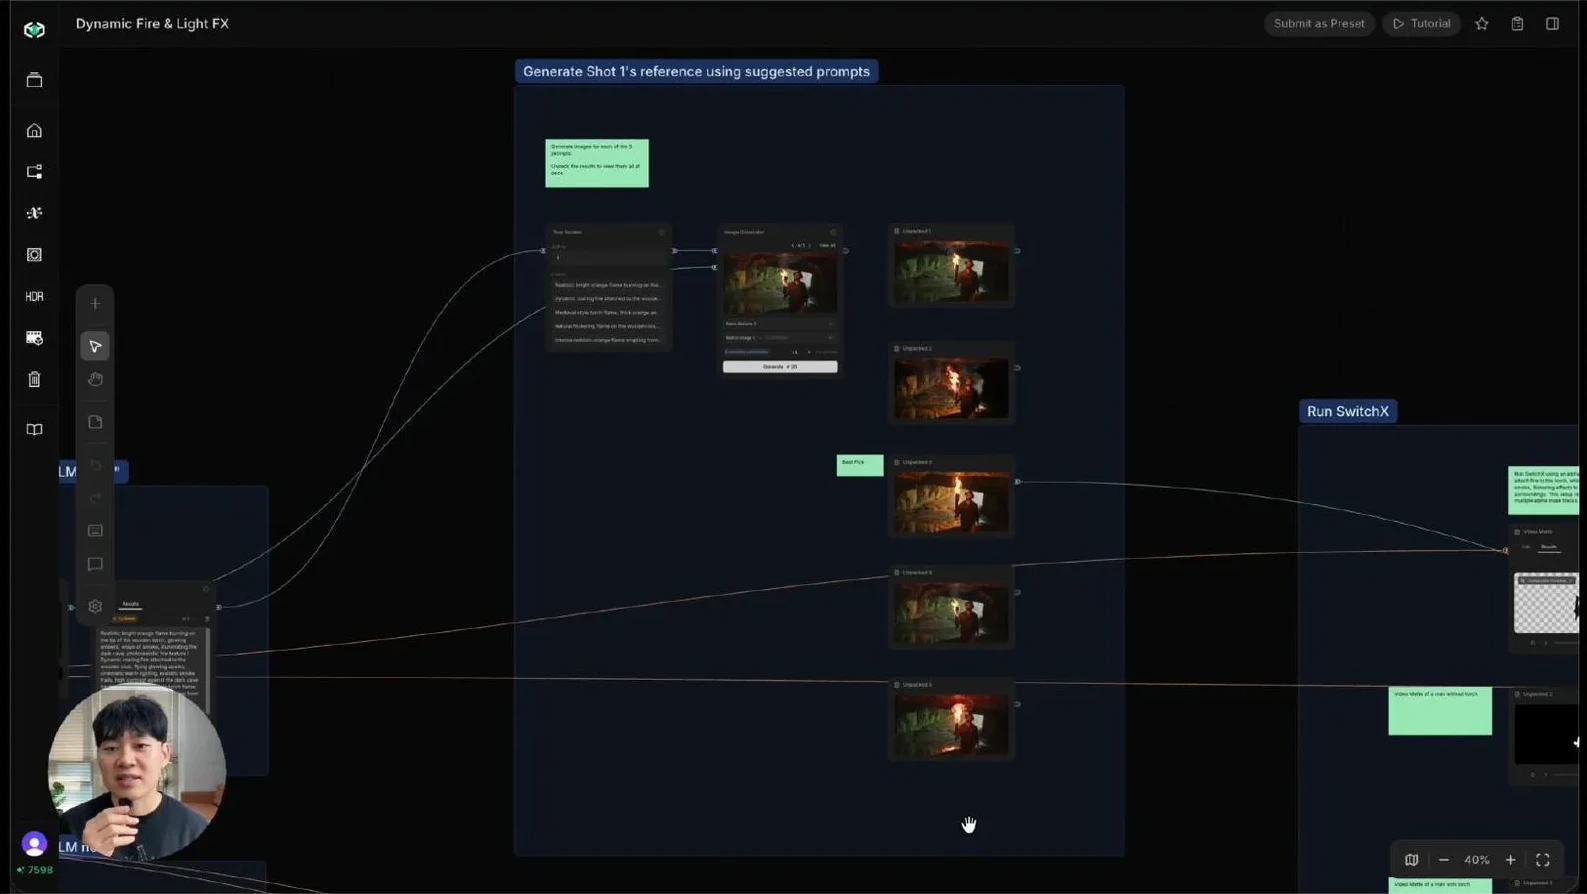Image resolution: width=1587 pixels, height=894 pixels.
Task: Switch to the Results tab in the Video Matte node
Action: click(1549, 547)
